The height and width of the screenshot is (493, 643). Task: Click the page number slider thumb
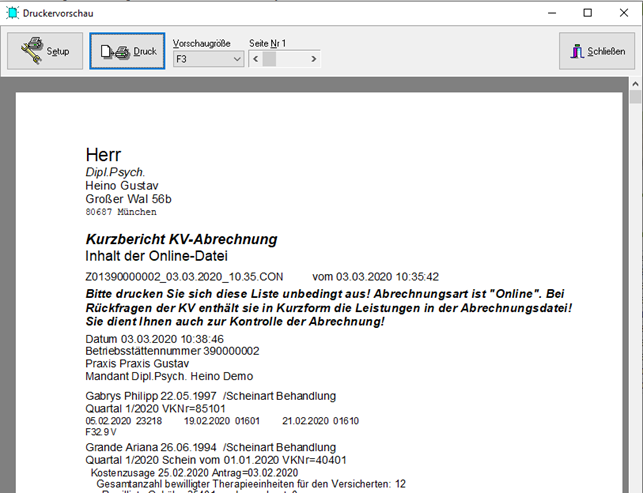click(269, 59)
